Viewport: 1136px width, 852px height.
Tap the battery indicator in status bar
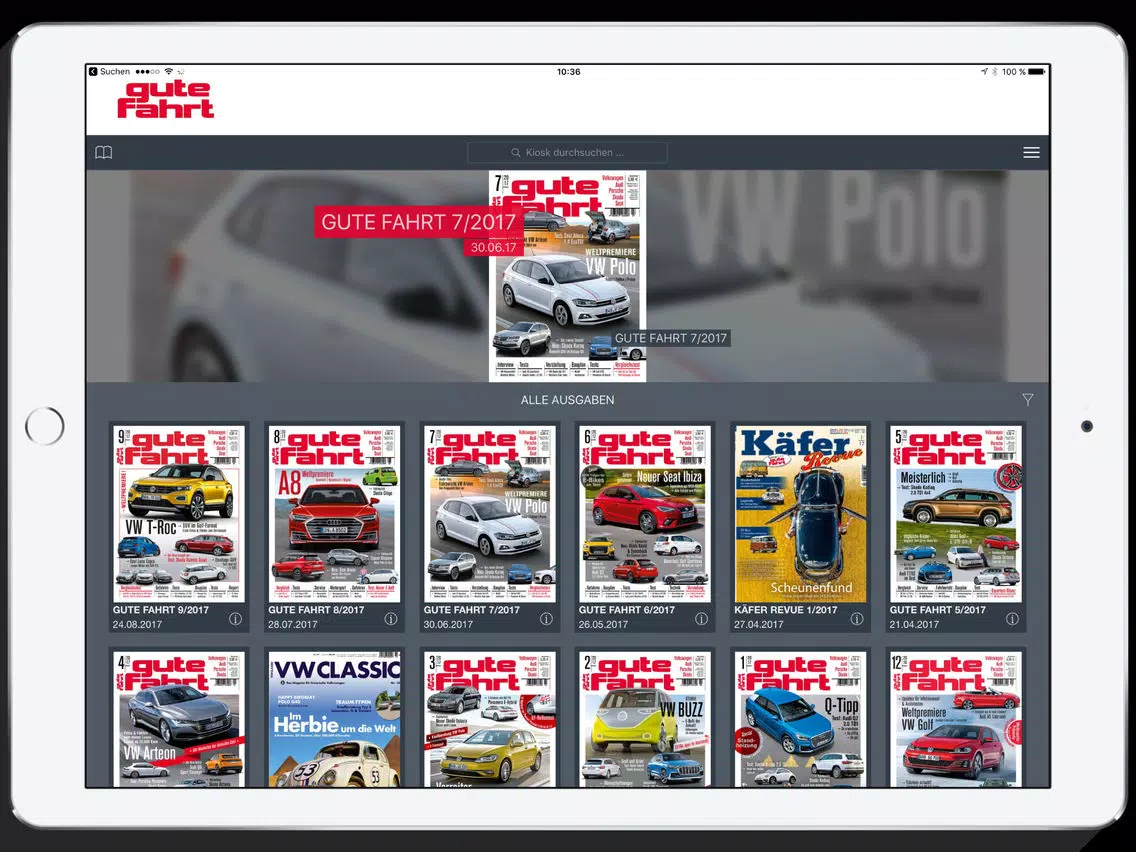click(x=1036, y=71)
